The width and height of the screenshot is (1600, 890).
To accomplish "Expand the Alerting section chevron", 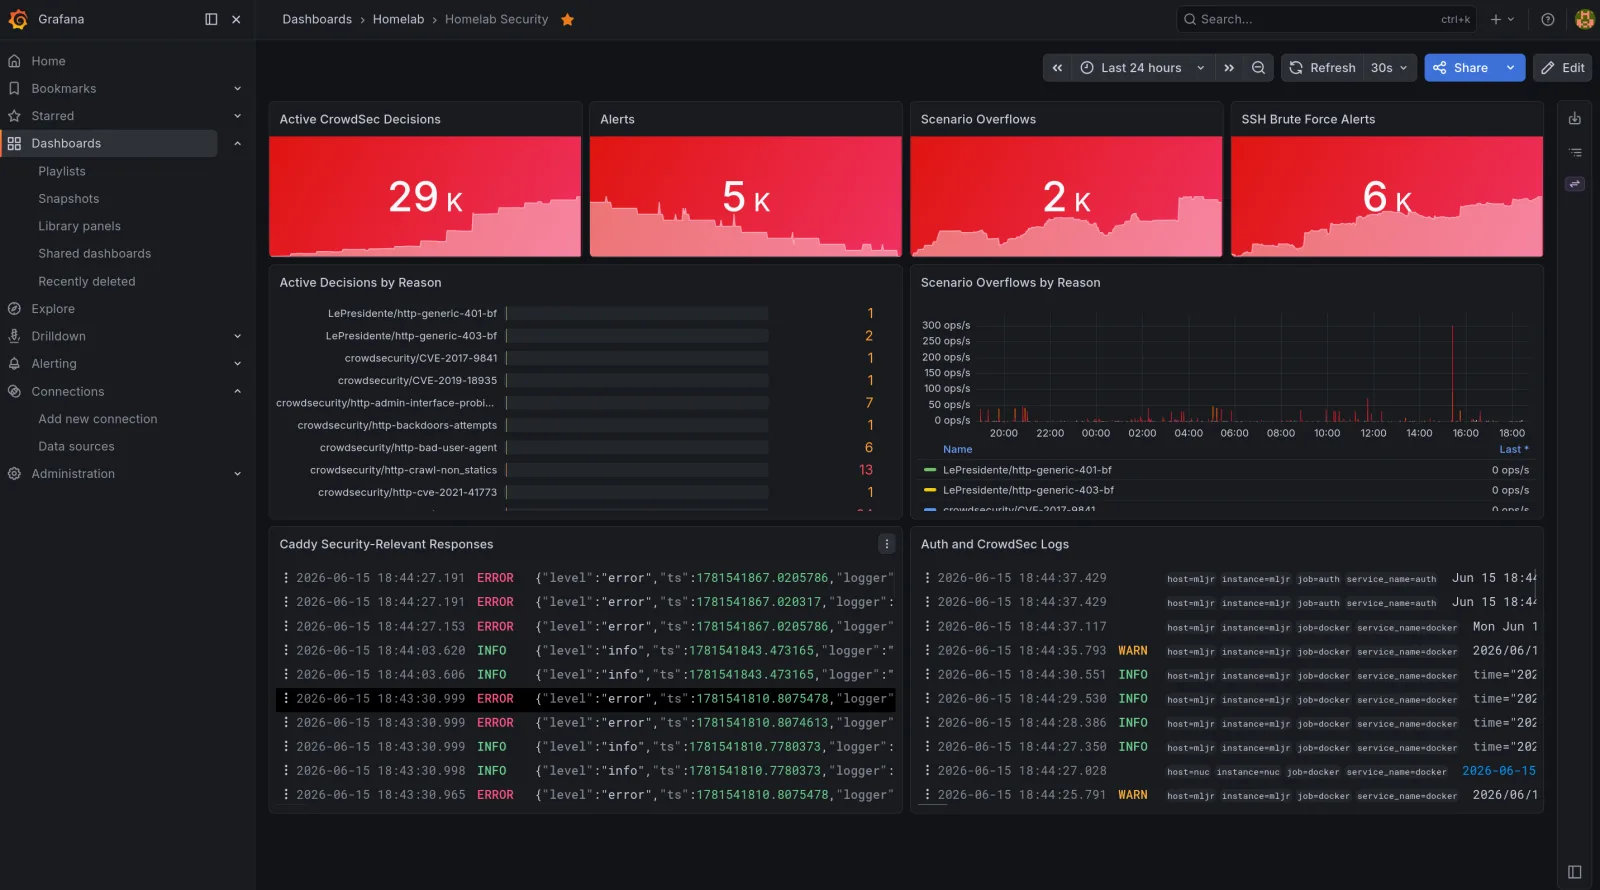I will coord(237,364).
